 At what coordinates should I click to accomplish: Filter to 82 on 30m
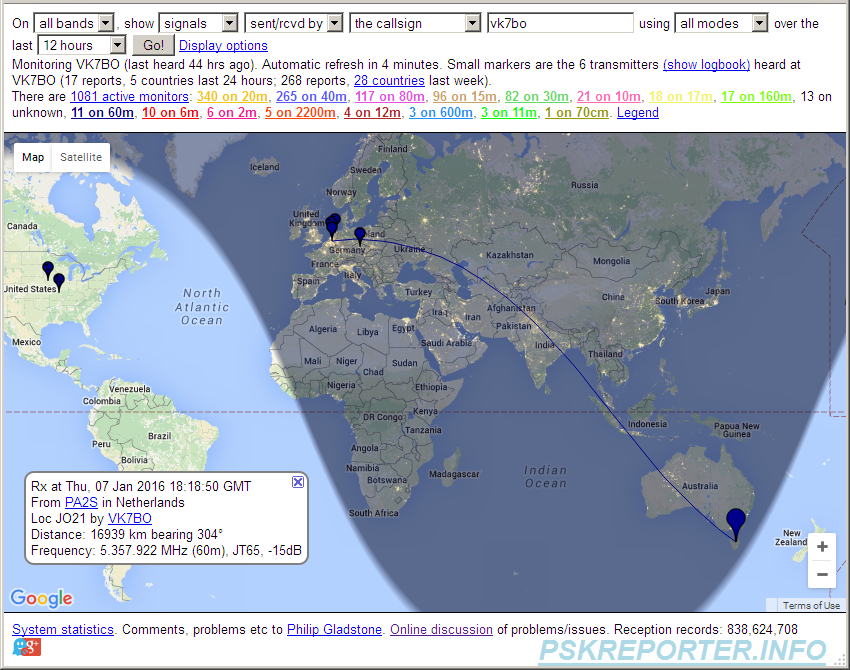point(537,96)
